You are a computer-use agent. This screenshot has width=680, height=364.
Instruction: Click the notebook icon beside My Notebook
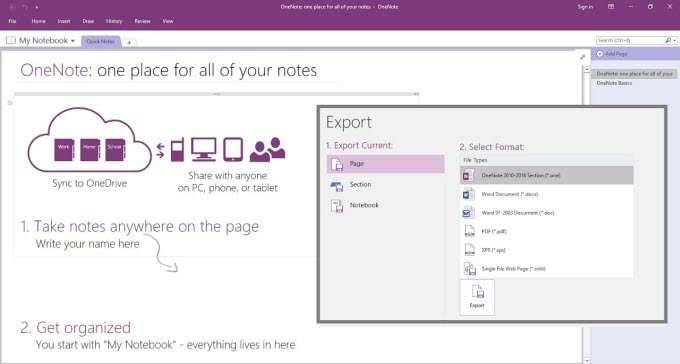tap(11, 40)
